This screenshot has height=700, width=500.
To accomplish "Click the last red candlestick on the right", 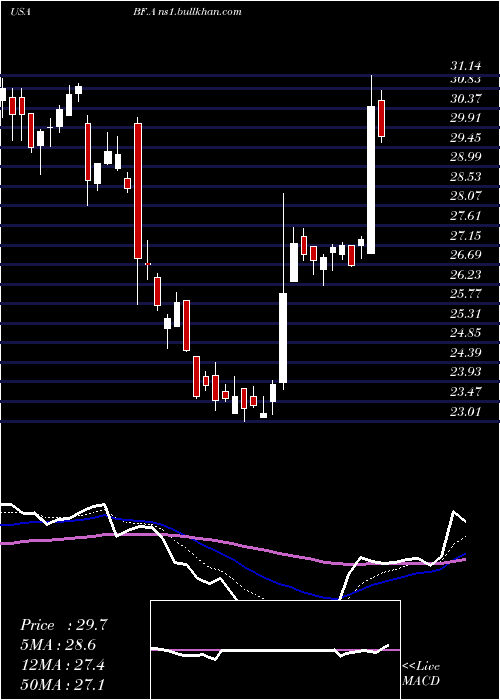I will [x=381, y=118].
